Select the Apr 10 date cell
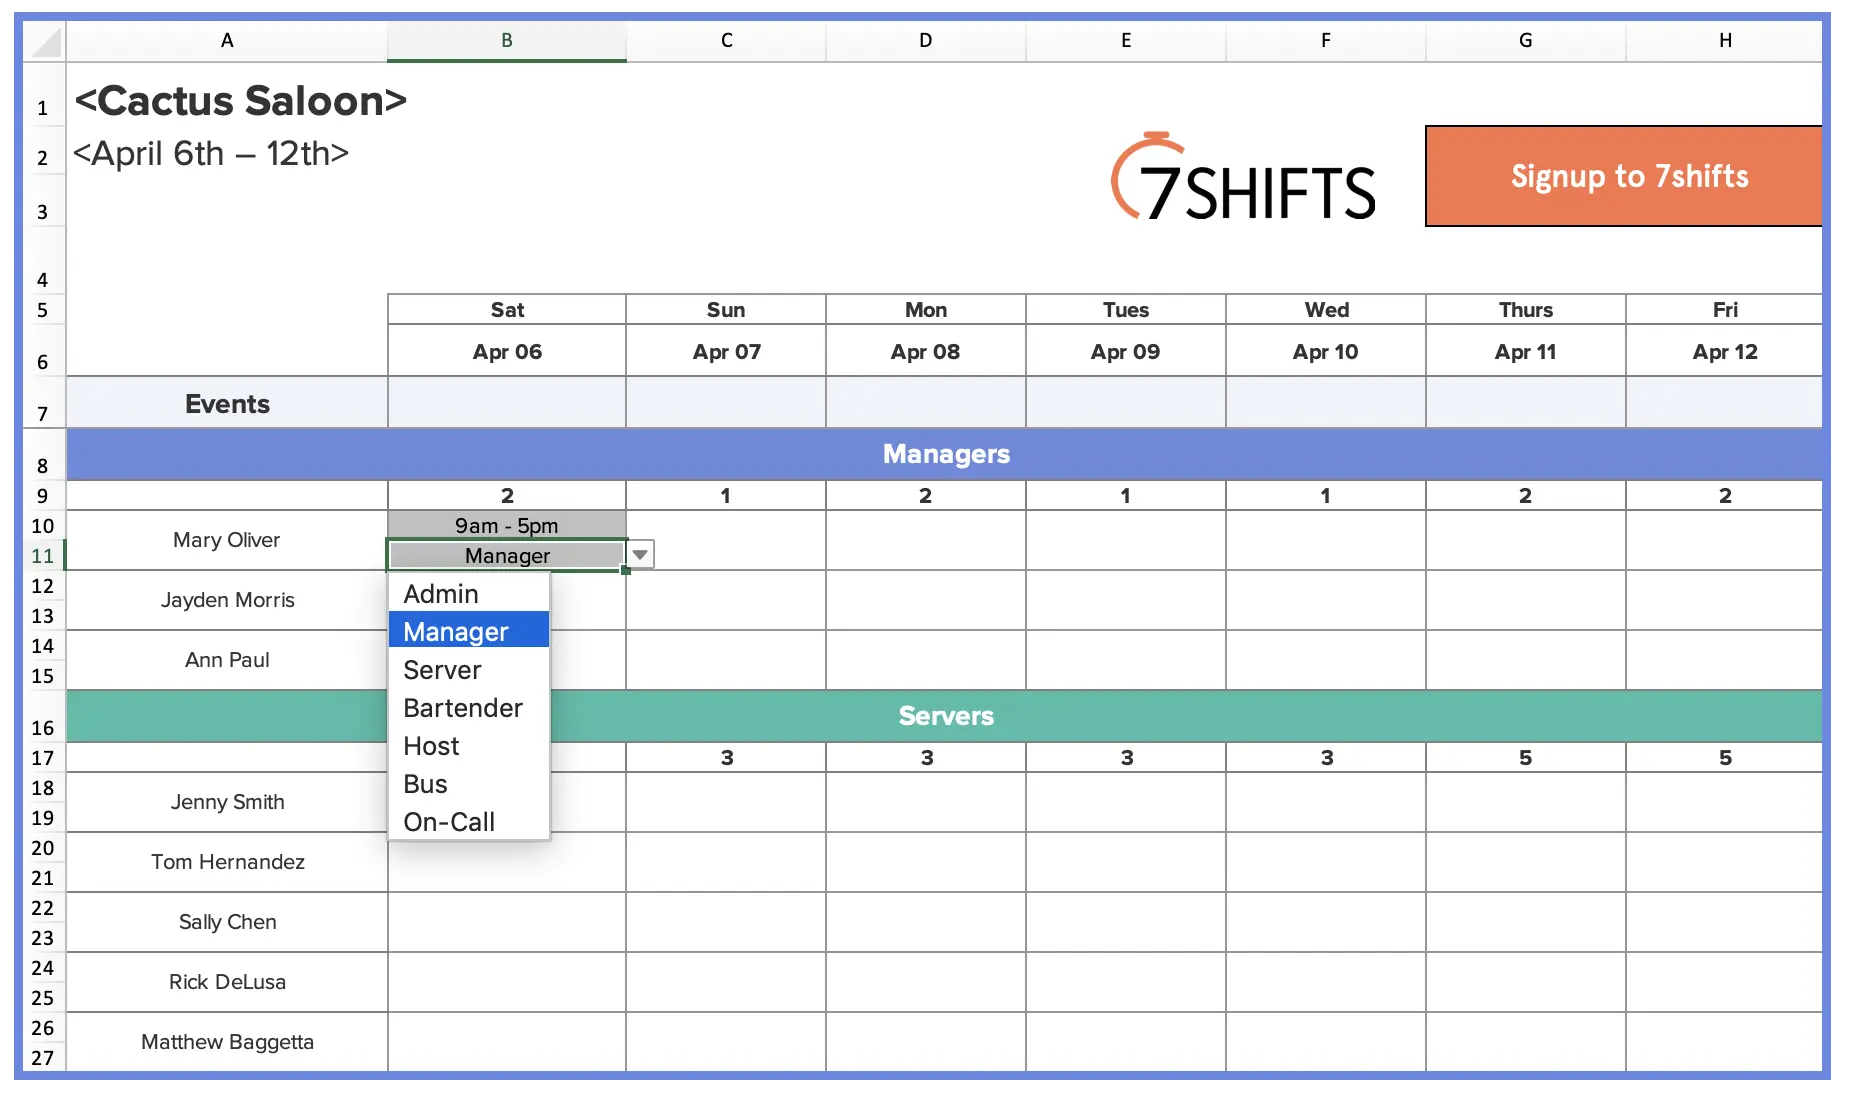 1325,351
